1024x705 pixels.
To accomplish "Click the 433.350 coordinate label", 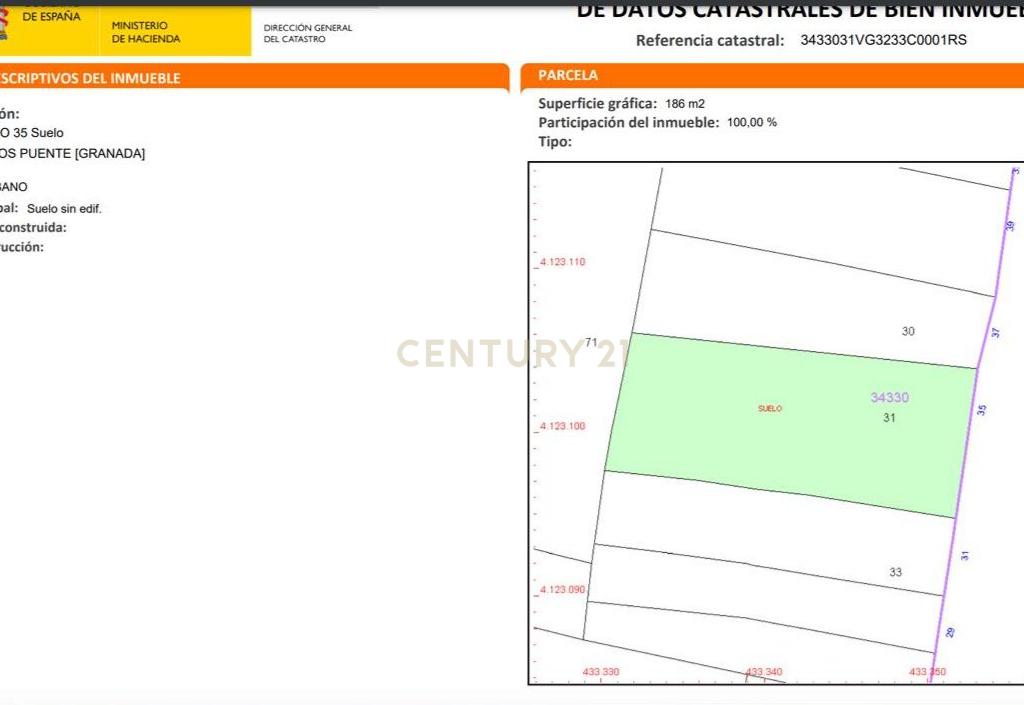I will click(927, 672).
